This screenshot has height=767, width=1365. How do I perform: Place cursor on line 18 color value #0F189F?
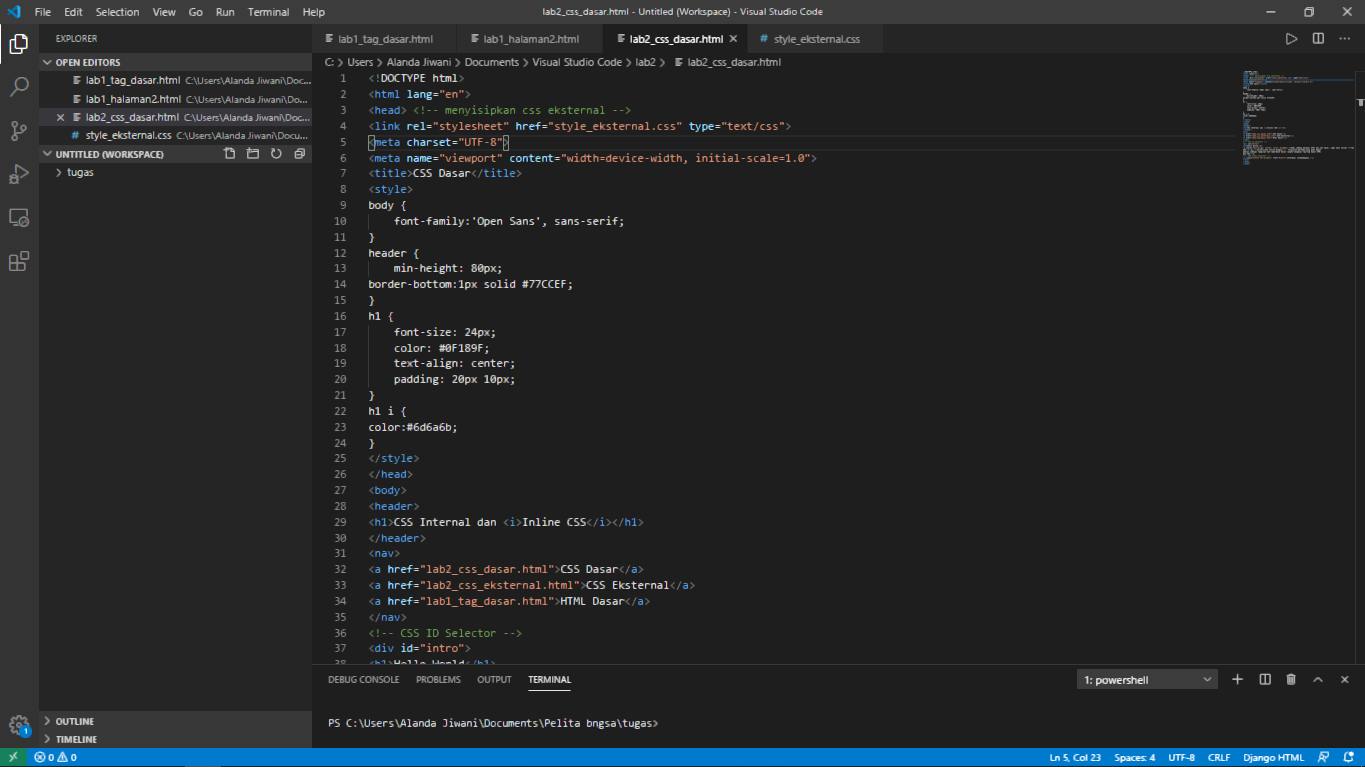(463, 348)
